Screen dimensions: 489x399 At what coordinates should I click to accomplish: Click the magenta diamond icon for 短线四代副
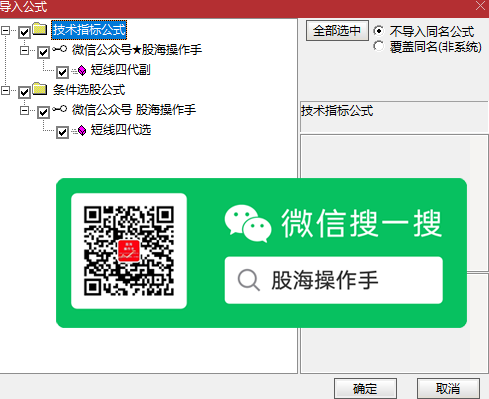(x=81, y=71)
